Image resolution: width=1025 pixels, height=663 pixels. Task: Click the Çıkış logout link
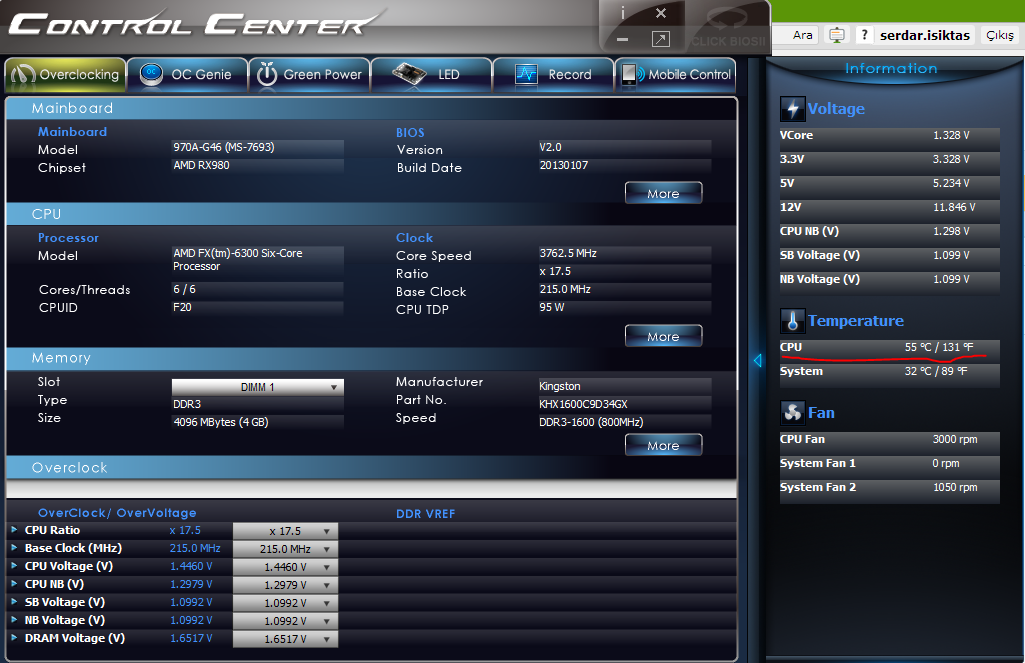[1000, 35]
